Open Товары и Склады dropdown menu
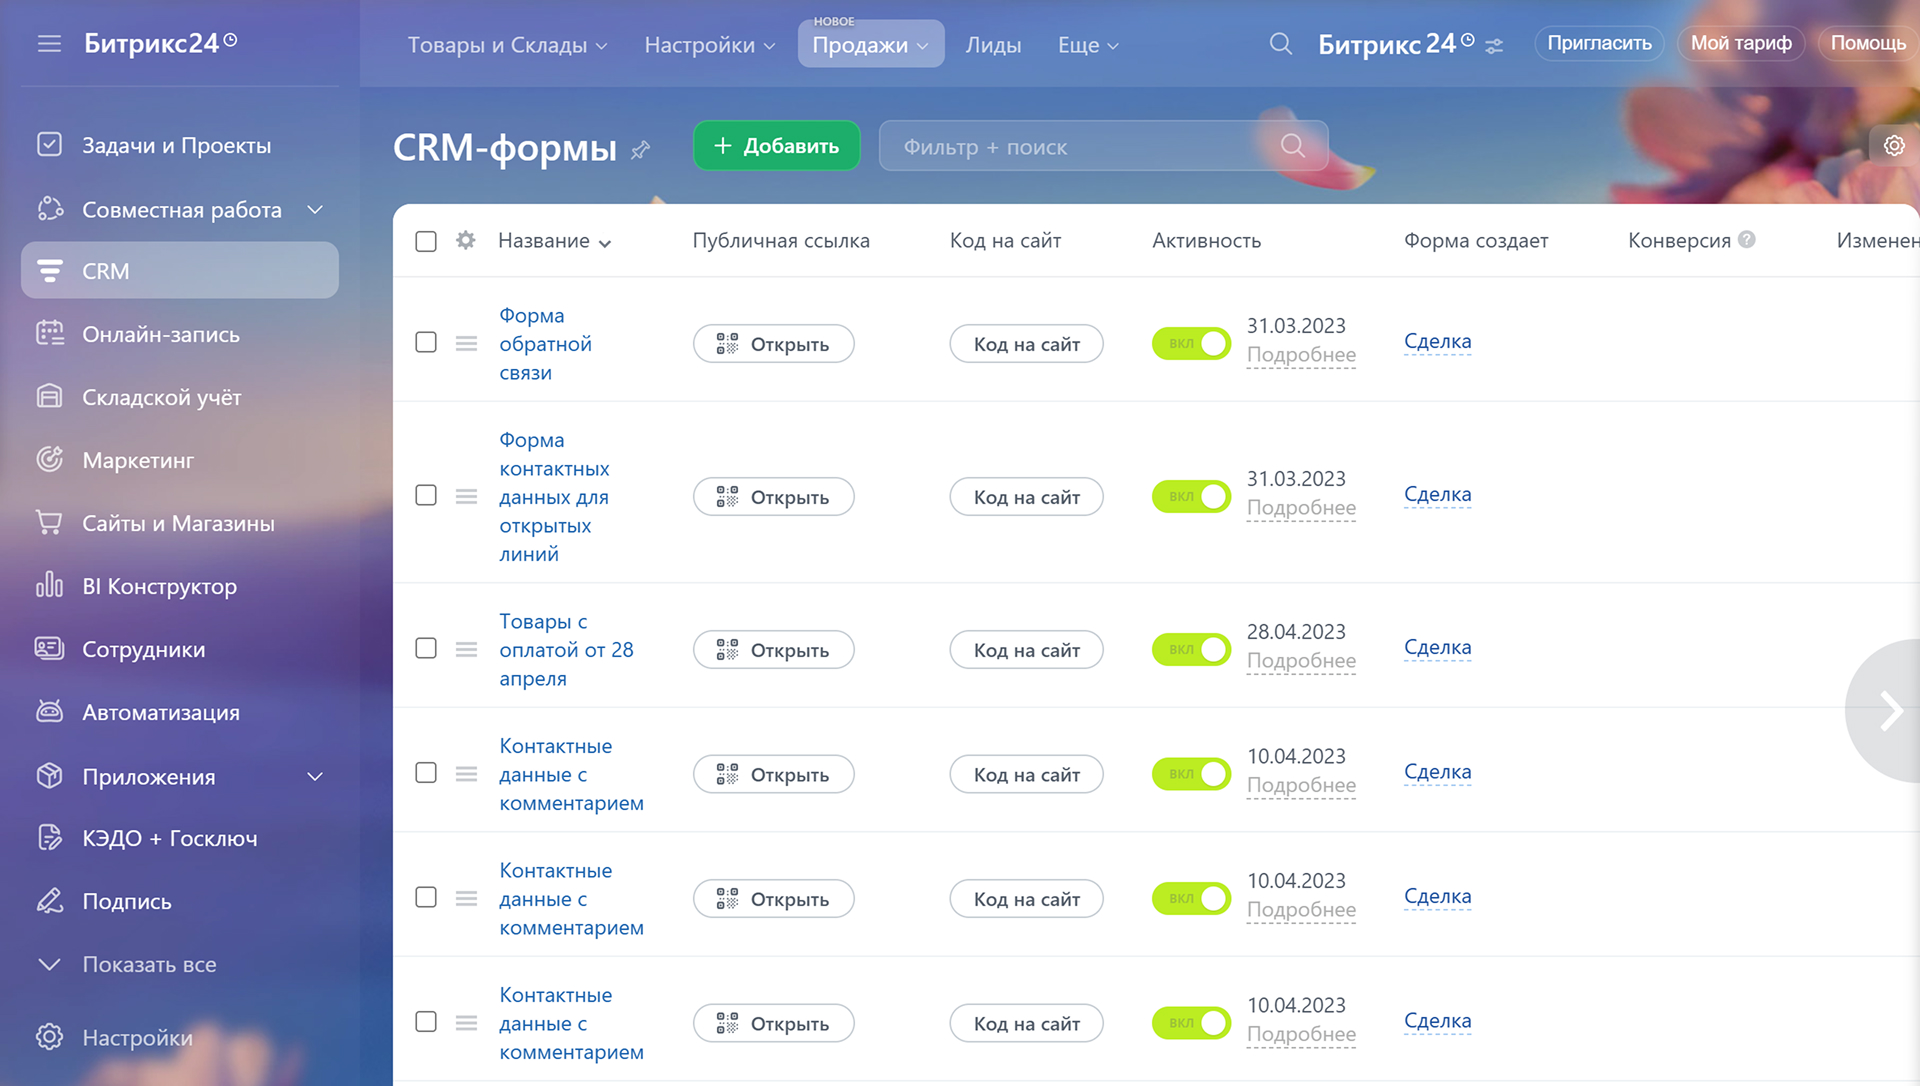This screenshot has width=1920, height=1086. coord(507,45)
